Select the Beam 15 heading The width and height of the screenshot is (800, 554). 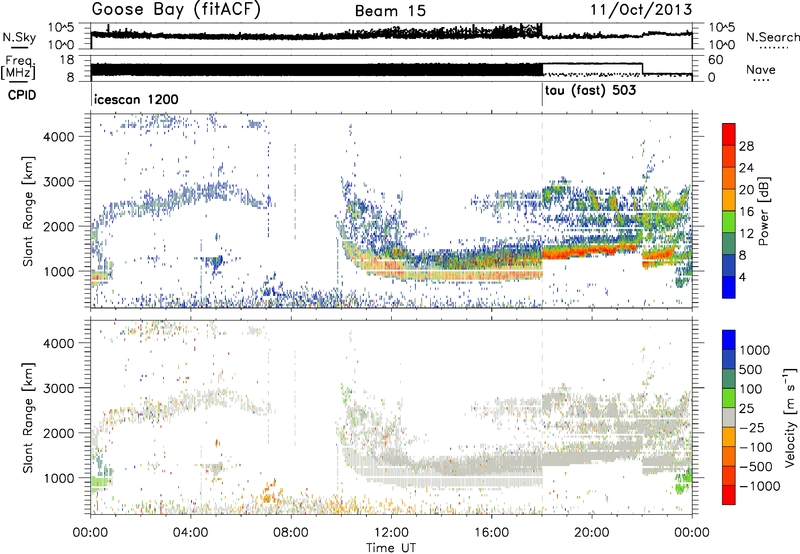(x=390, y=11)
